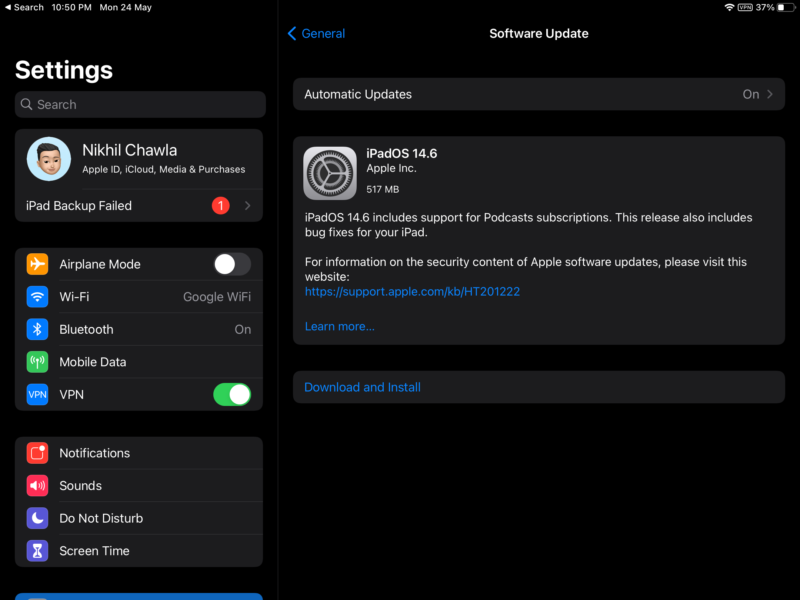Tap the Mon 24 May date
This screenshot has height=600, width=800.
tap(126, 7)
